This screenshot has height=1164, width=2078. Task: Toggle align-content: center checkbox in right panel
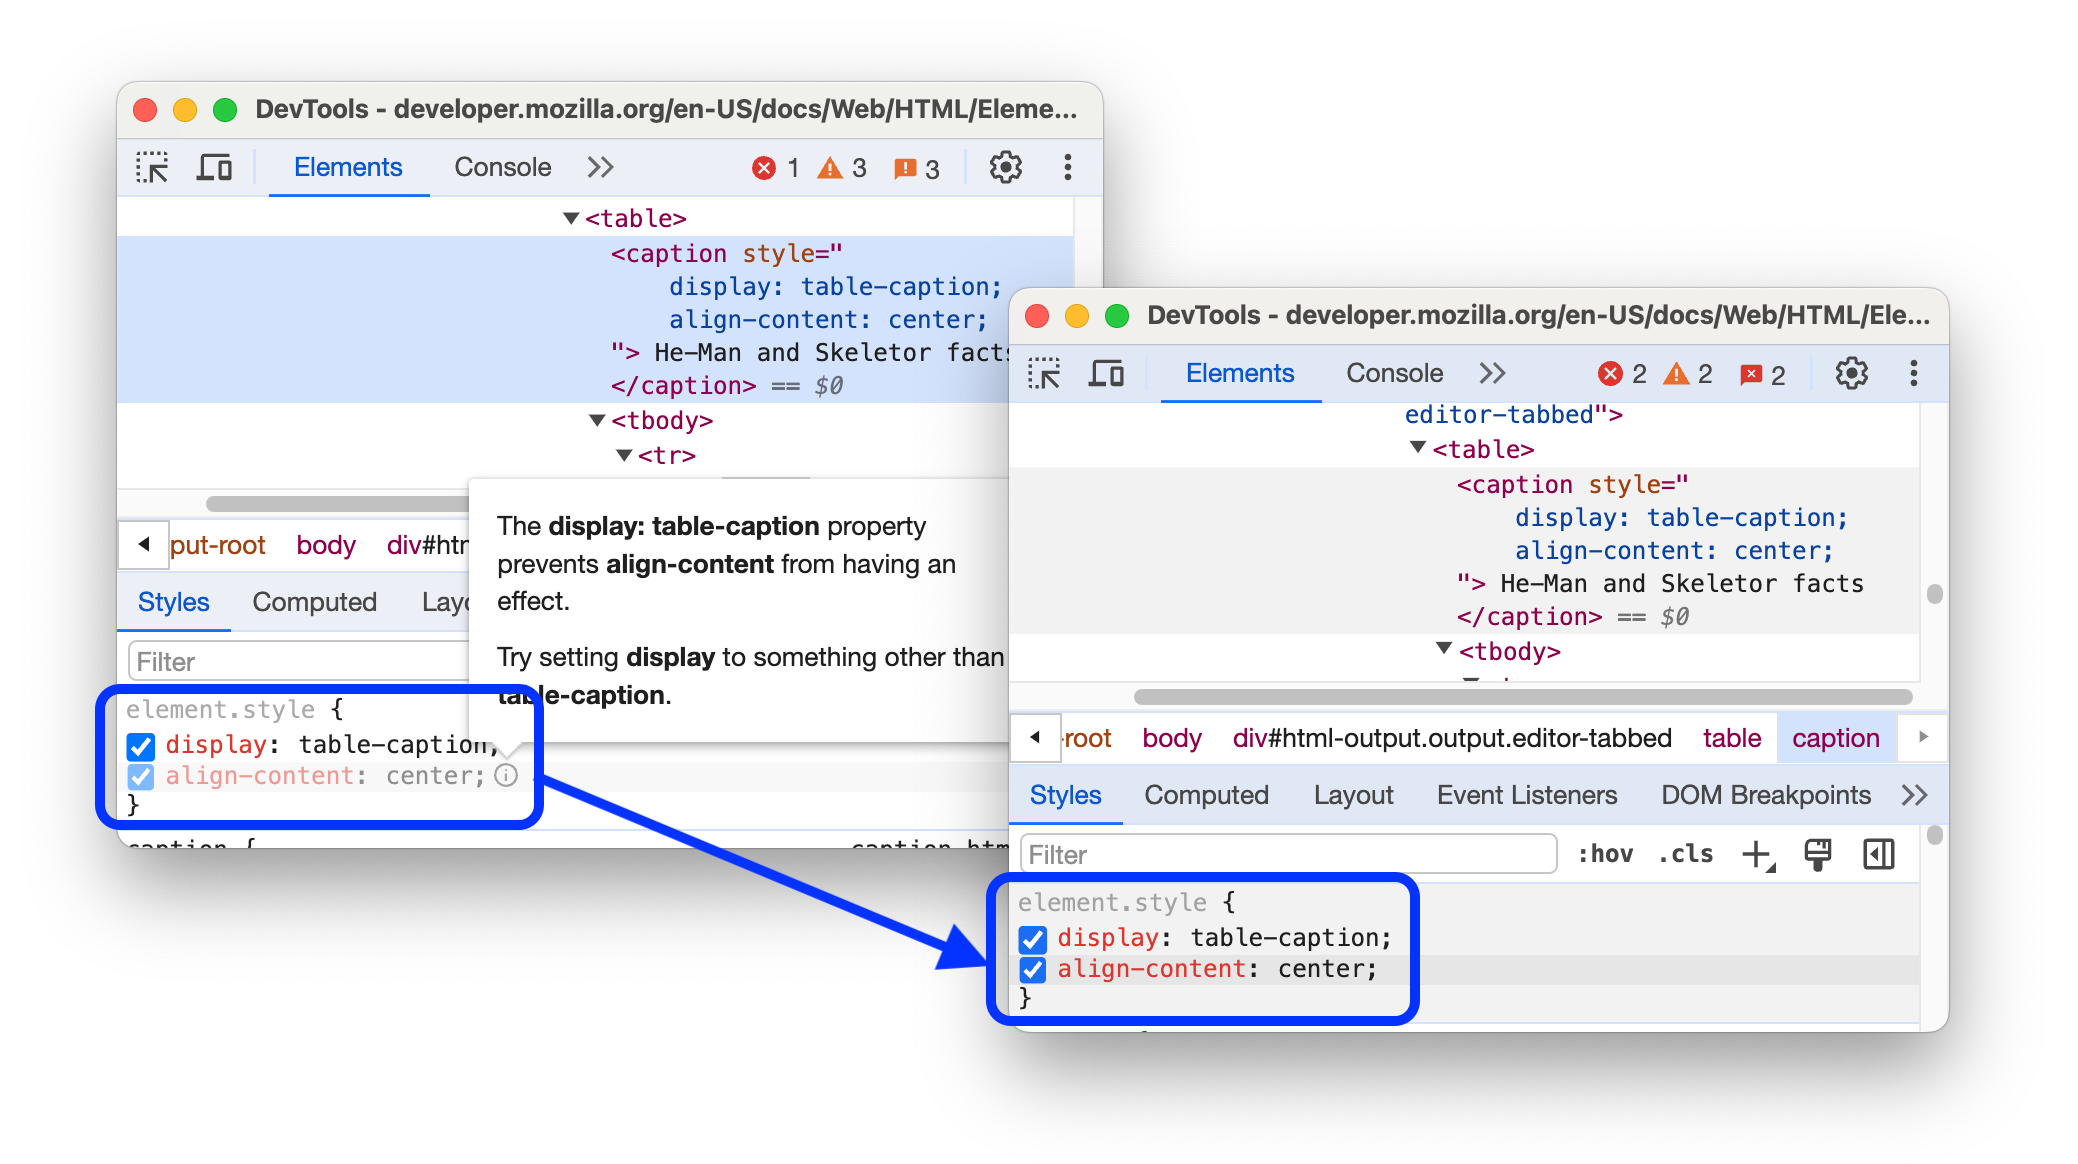(x=1030, y=969)
